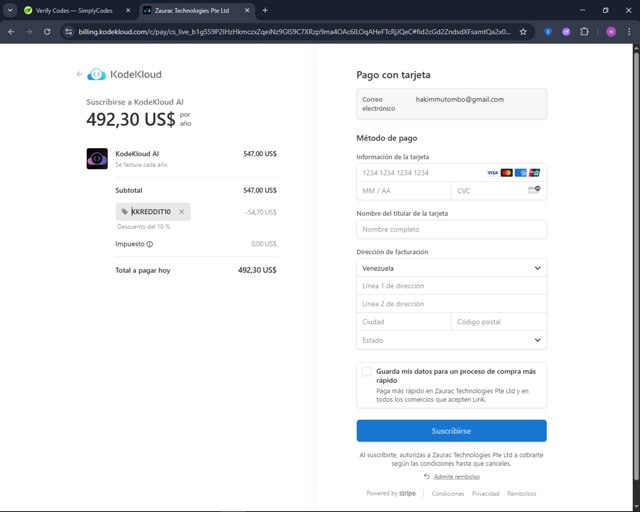
Task: Click the Mastercard logo
Action: click(507, 173)
